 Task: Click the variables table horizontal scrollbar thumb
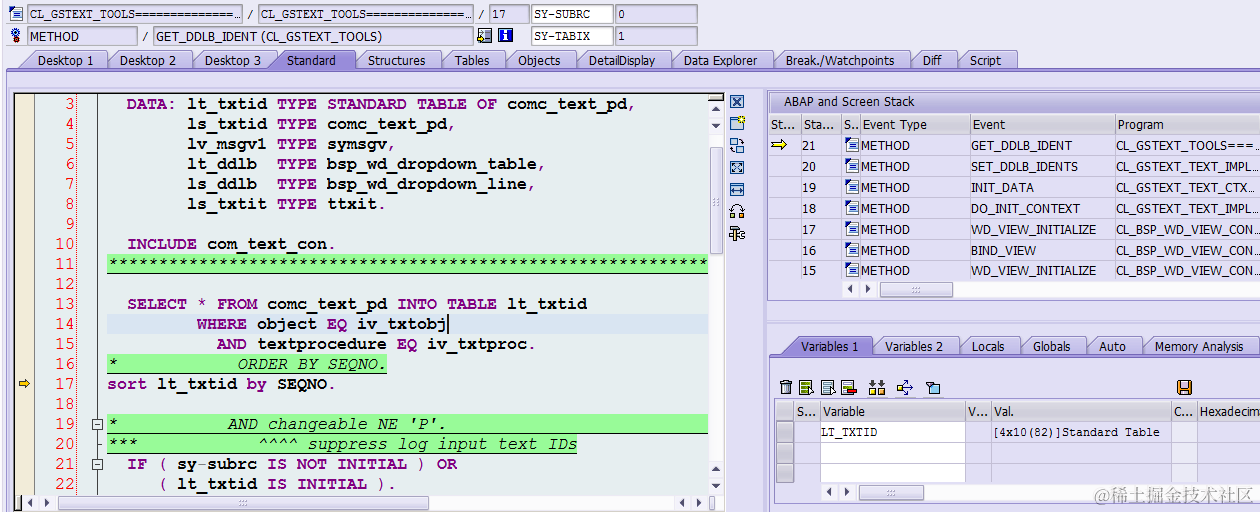[x=891, y=492]
